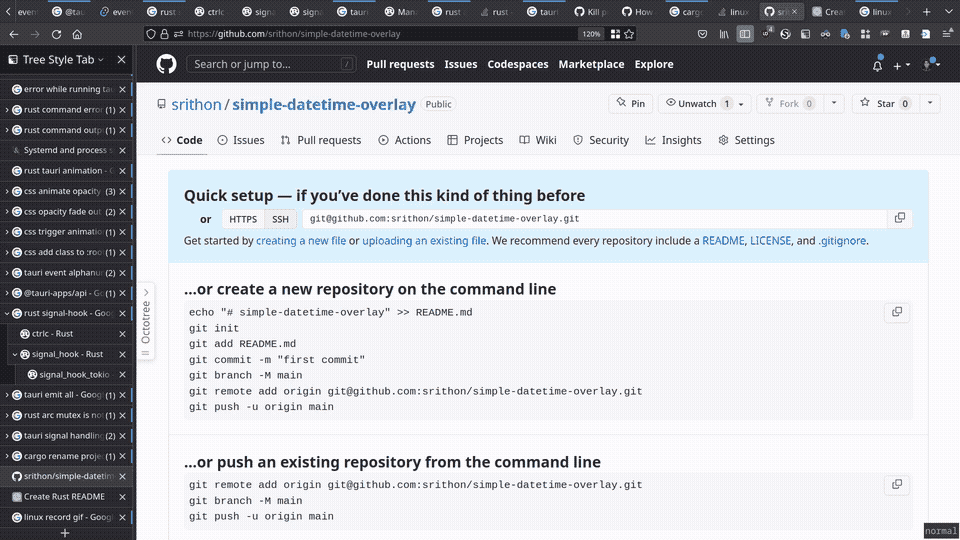Collapse the 'signal_hook - Rust' tab tree
The width and height of the screenshot is (960, 540).
(15, 354)
